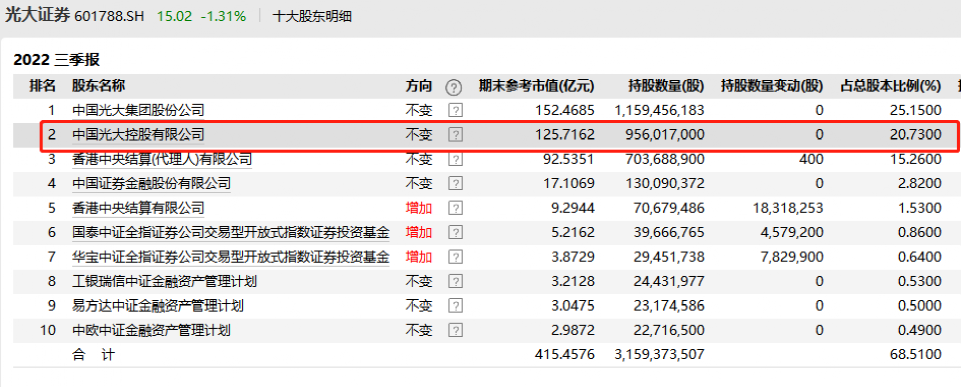Viewport: 961px width, 387px height.
Task: Click question mark icon in 中欧中证金融 row
Action: point(455,331)
